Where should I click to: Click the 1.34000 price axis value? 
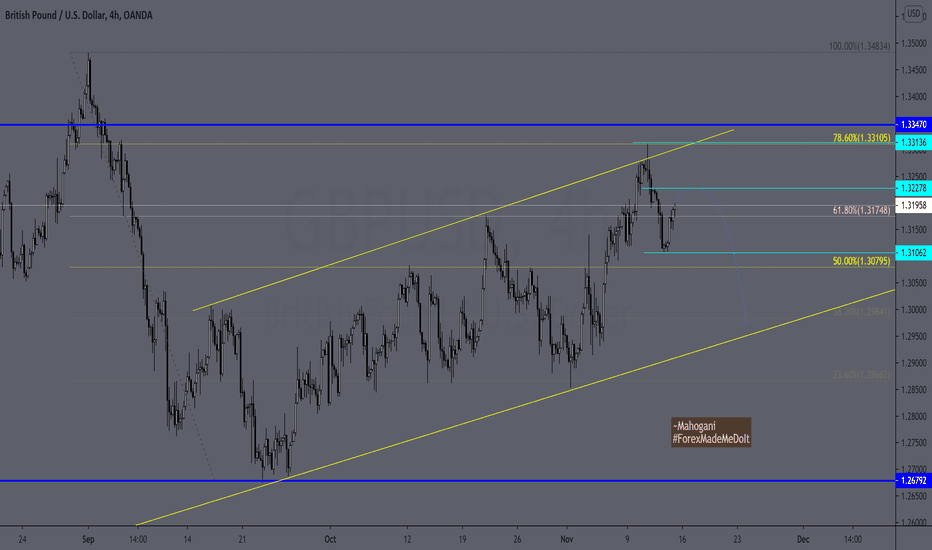(914, 97)
